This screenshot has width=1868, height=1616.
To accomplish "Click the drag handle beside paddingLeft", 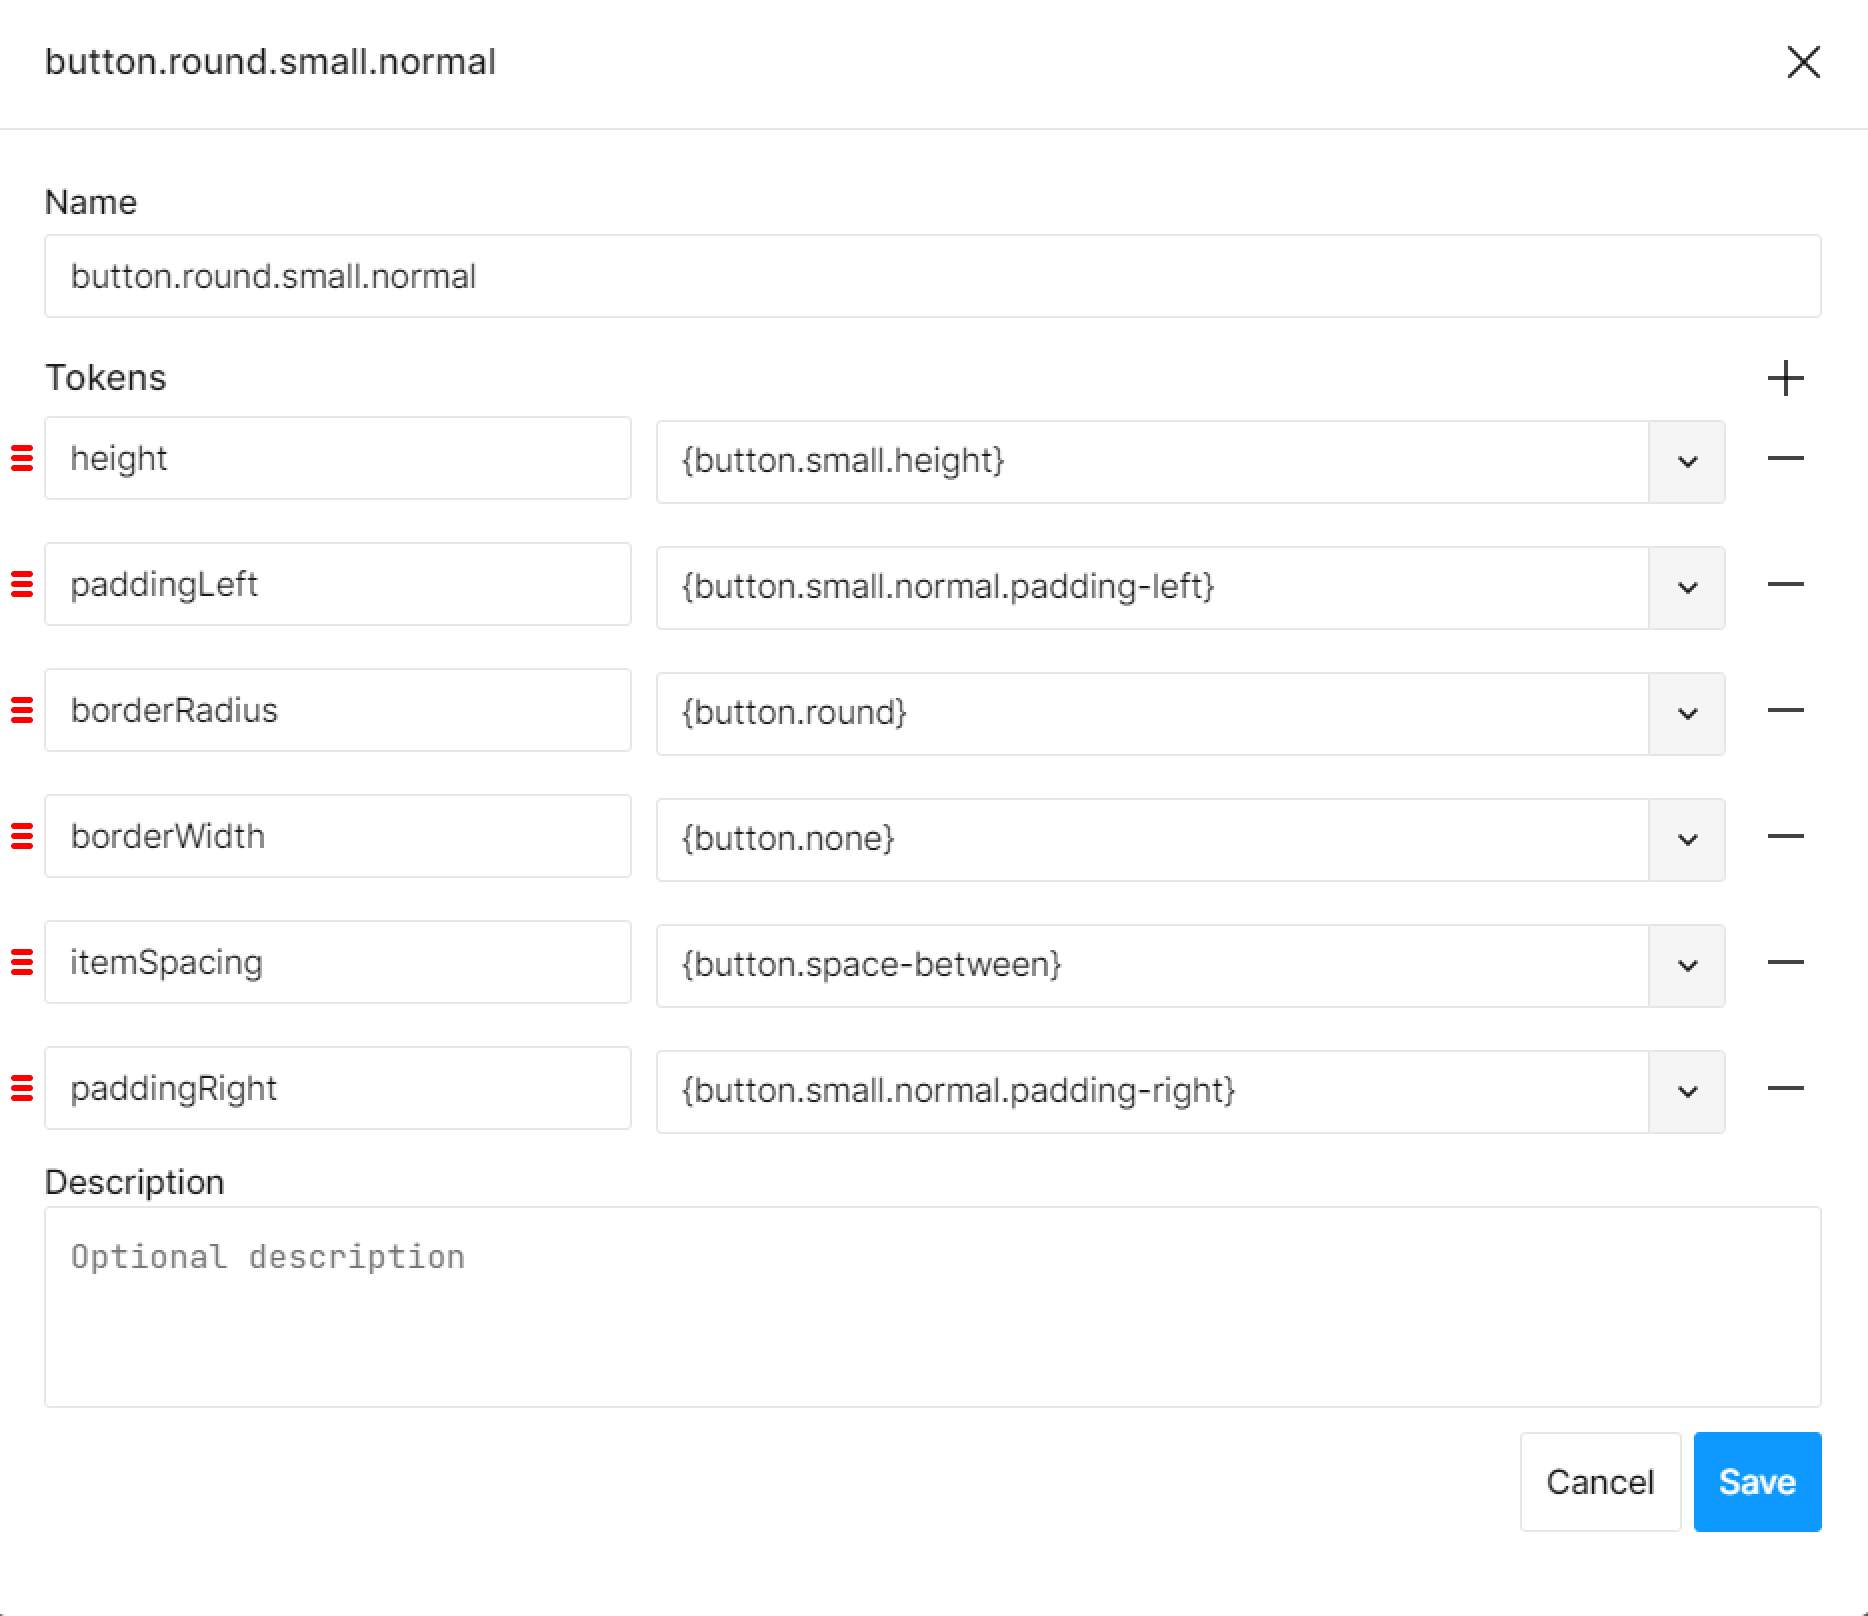I will click(x=21, y=584).
